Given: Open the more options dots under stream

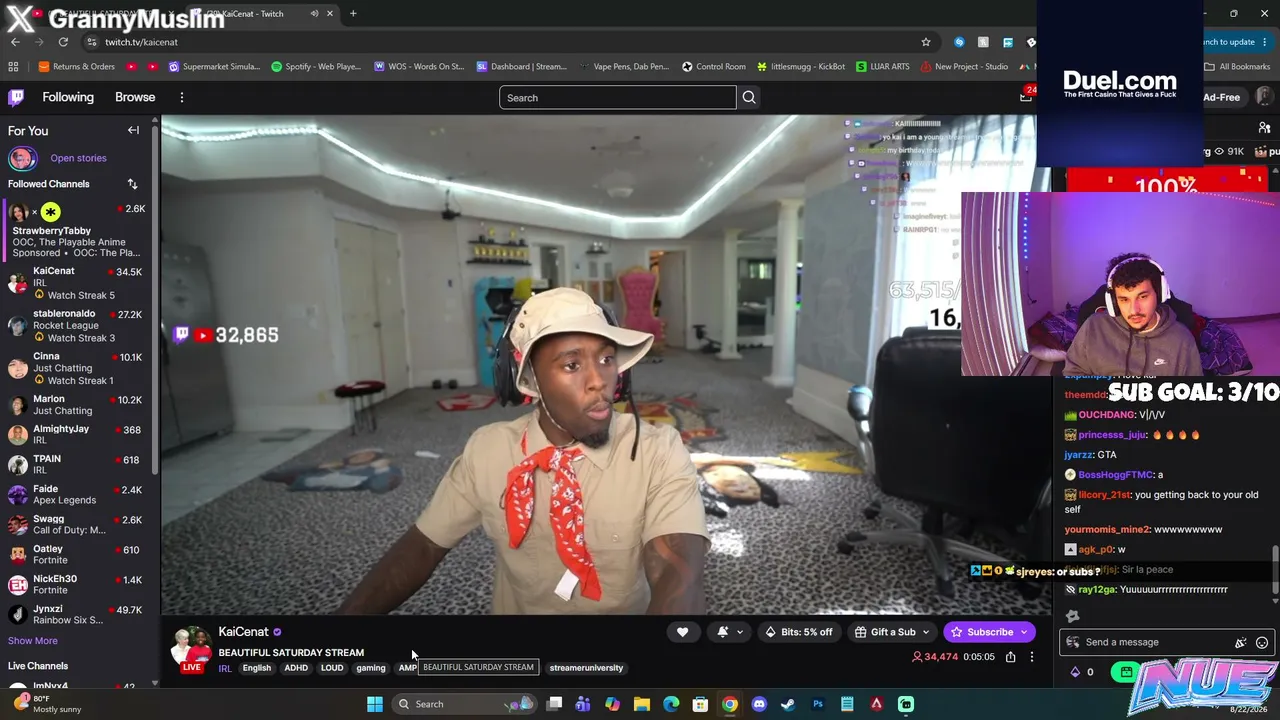Looking at the screenshot, I should pos(1032,657).
